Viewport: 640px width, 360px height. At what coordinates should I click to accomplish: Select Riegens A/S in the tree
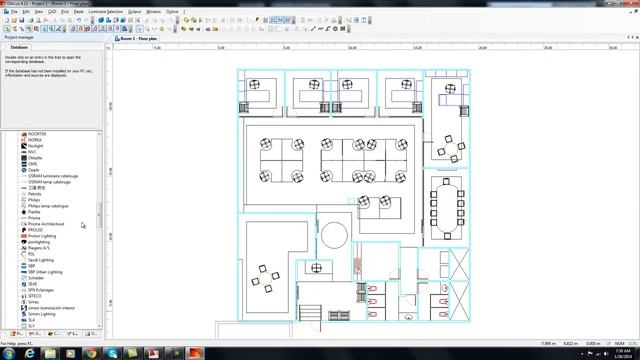[x=38, y=248]
